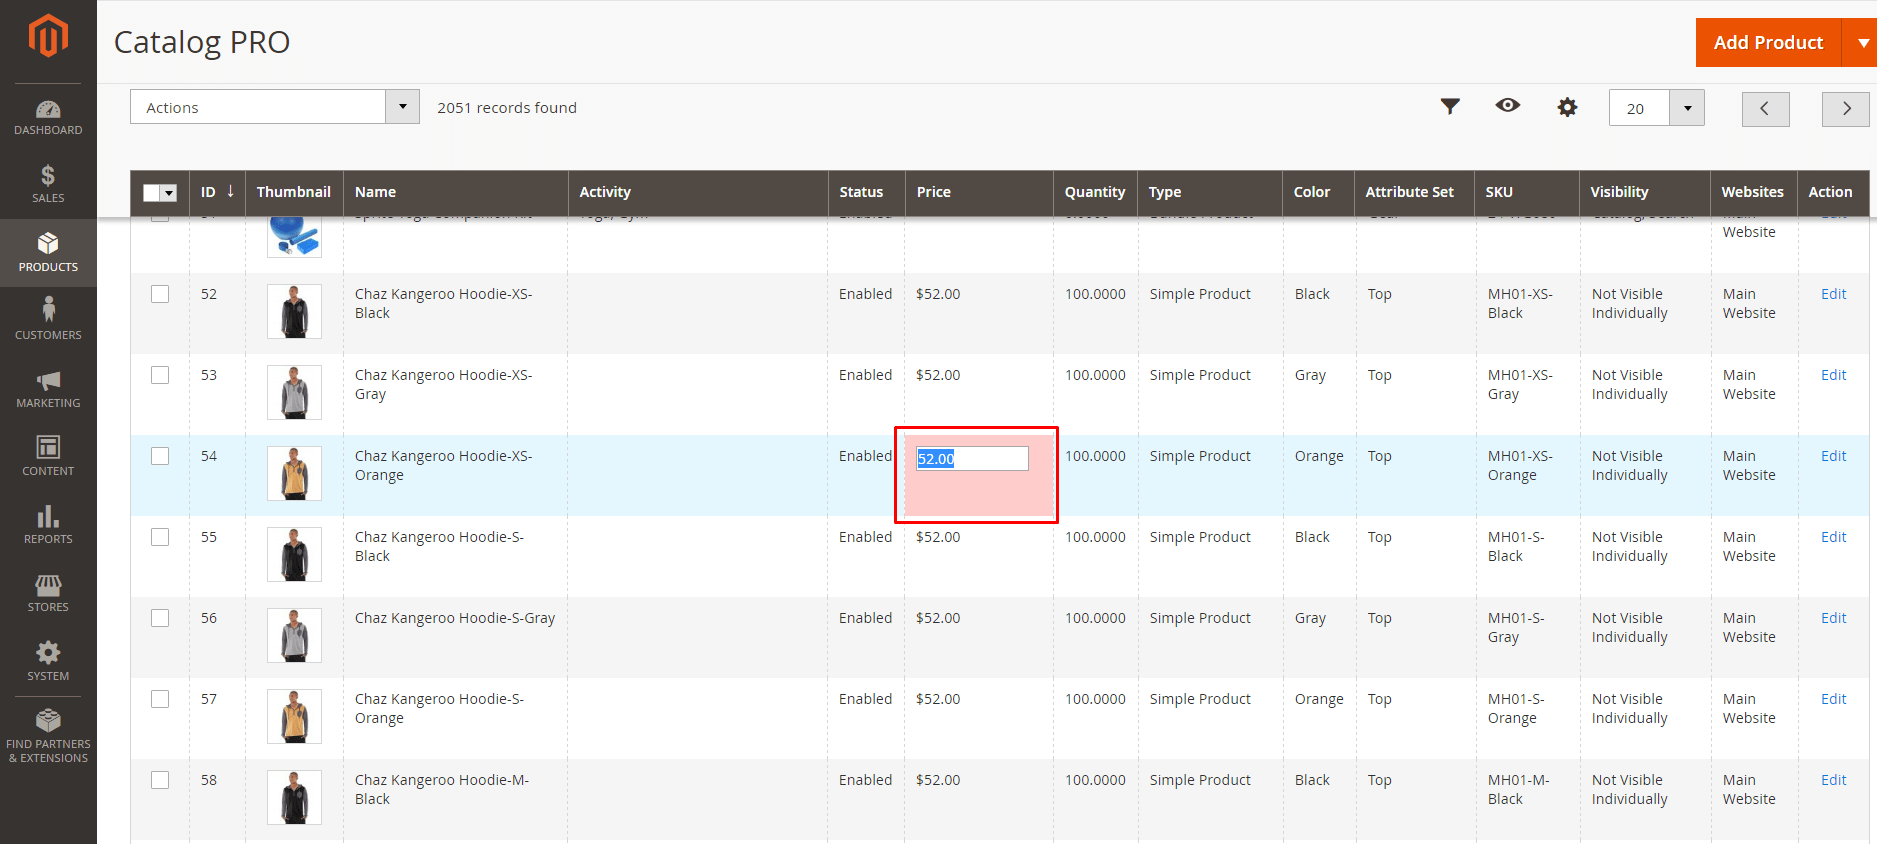Screen dimensions: 1877x844
Task: Tick the checkbox for product ID 52
Action: [x=160, y=294]
